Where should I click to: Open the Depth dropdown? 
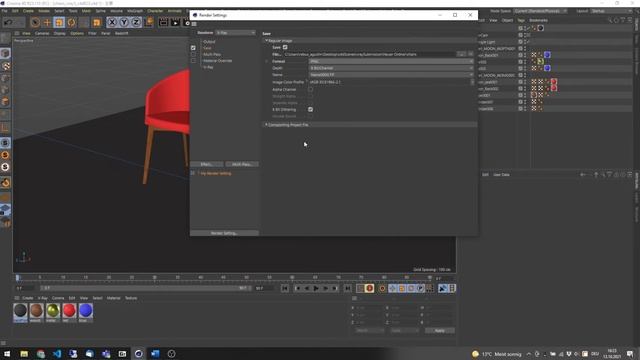pos(391,68)
